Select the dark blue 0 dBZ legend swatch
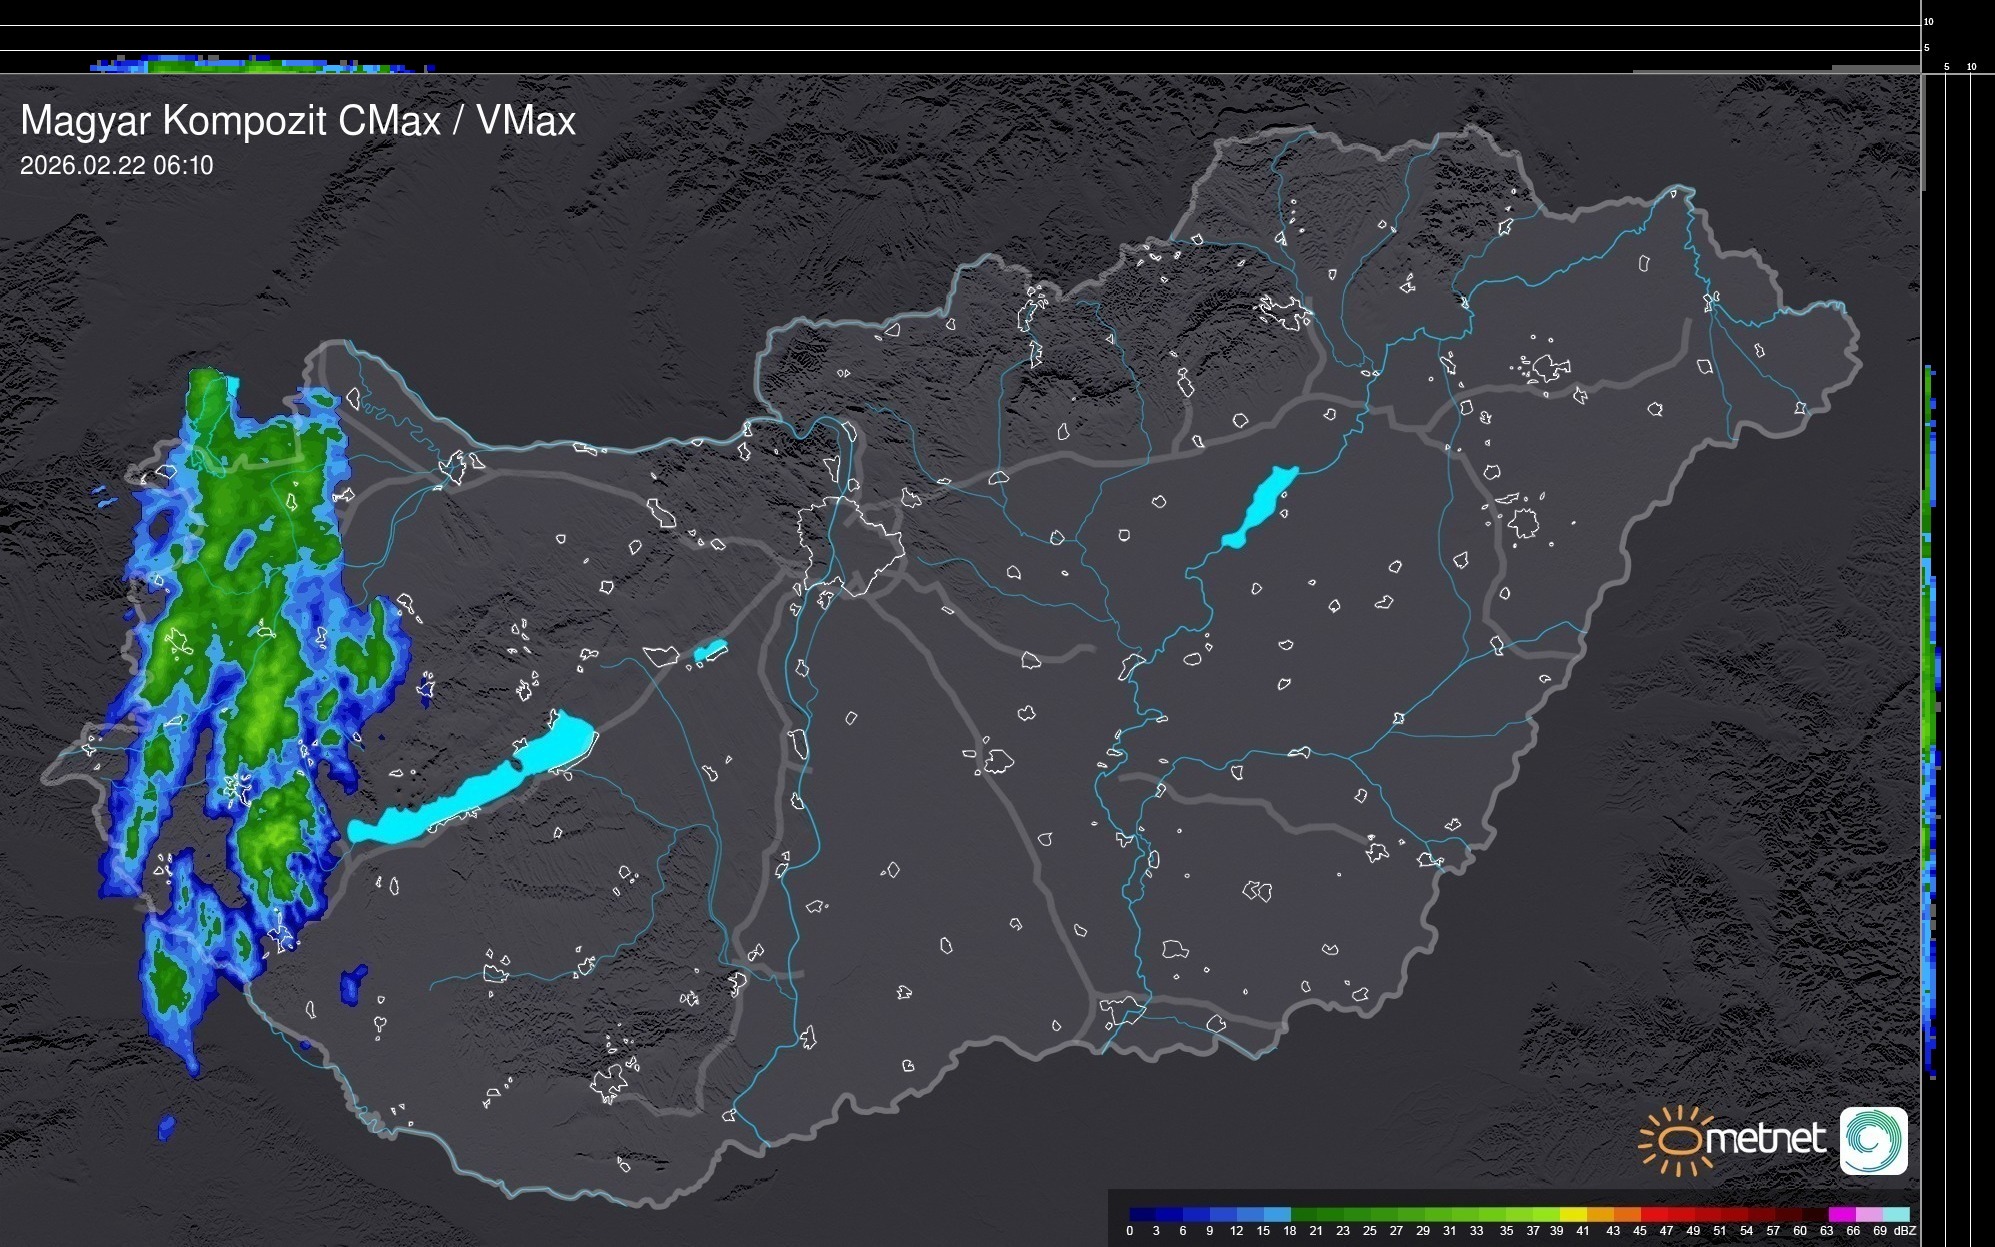The height and width of the screenshot is (1247, 1995). pos(1143,1215)
